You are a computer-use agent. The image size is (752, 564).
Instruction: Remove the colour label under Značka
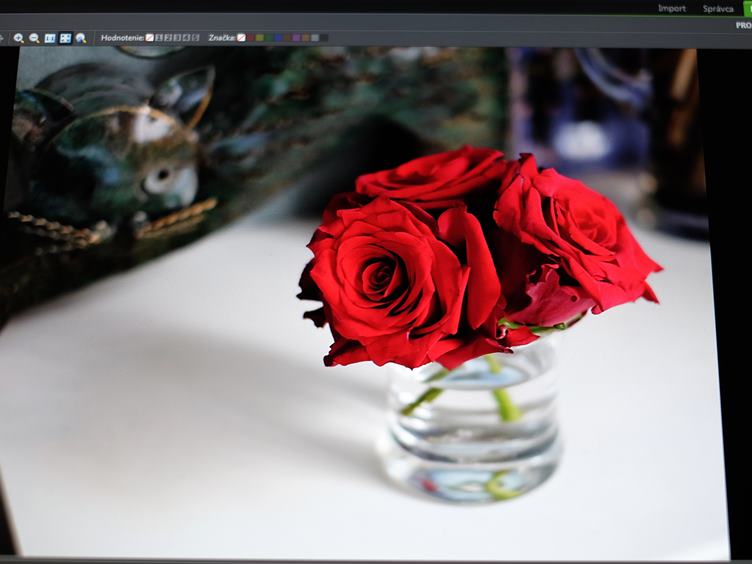pyautogui.click(x=241, y=37)
